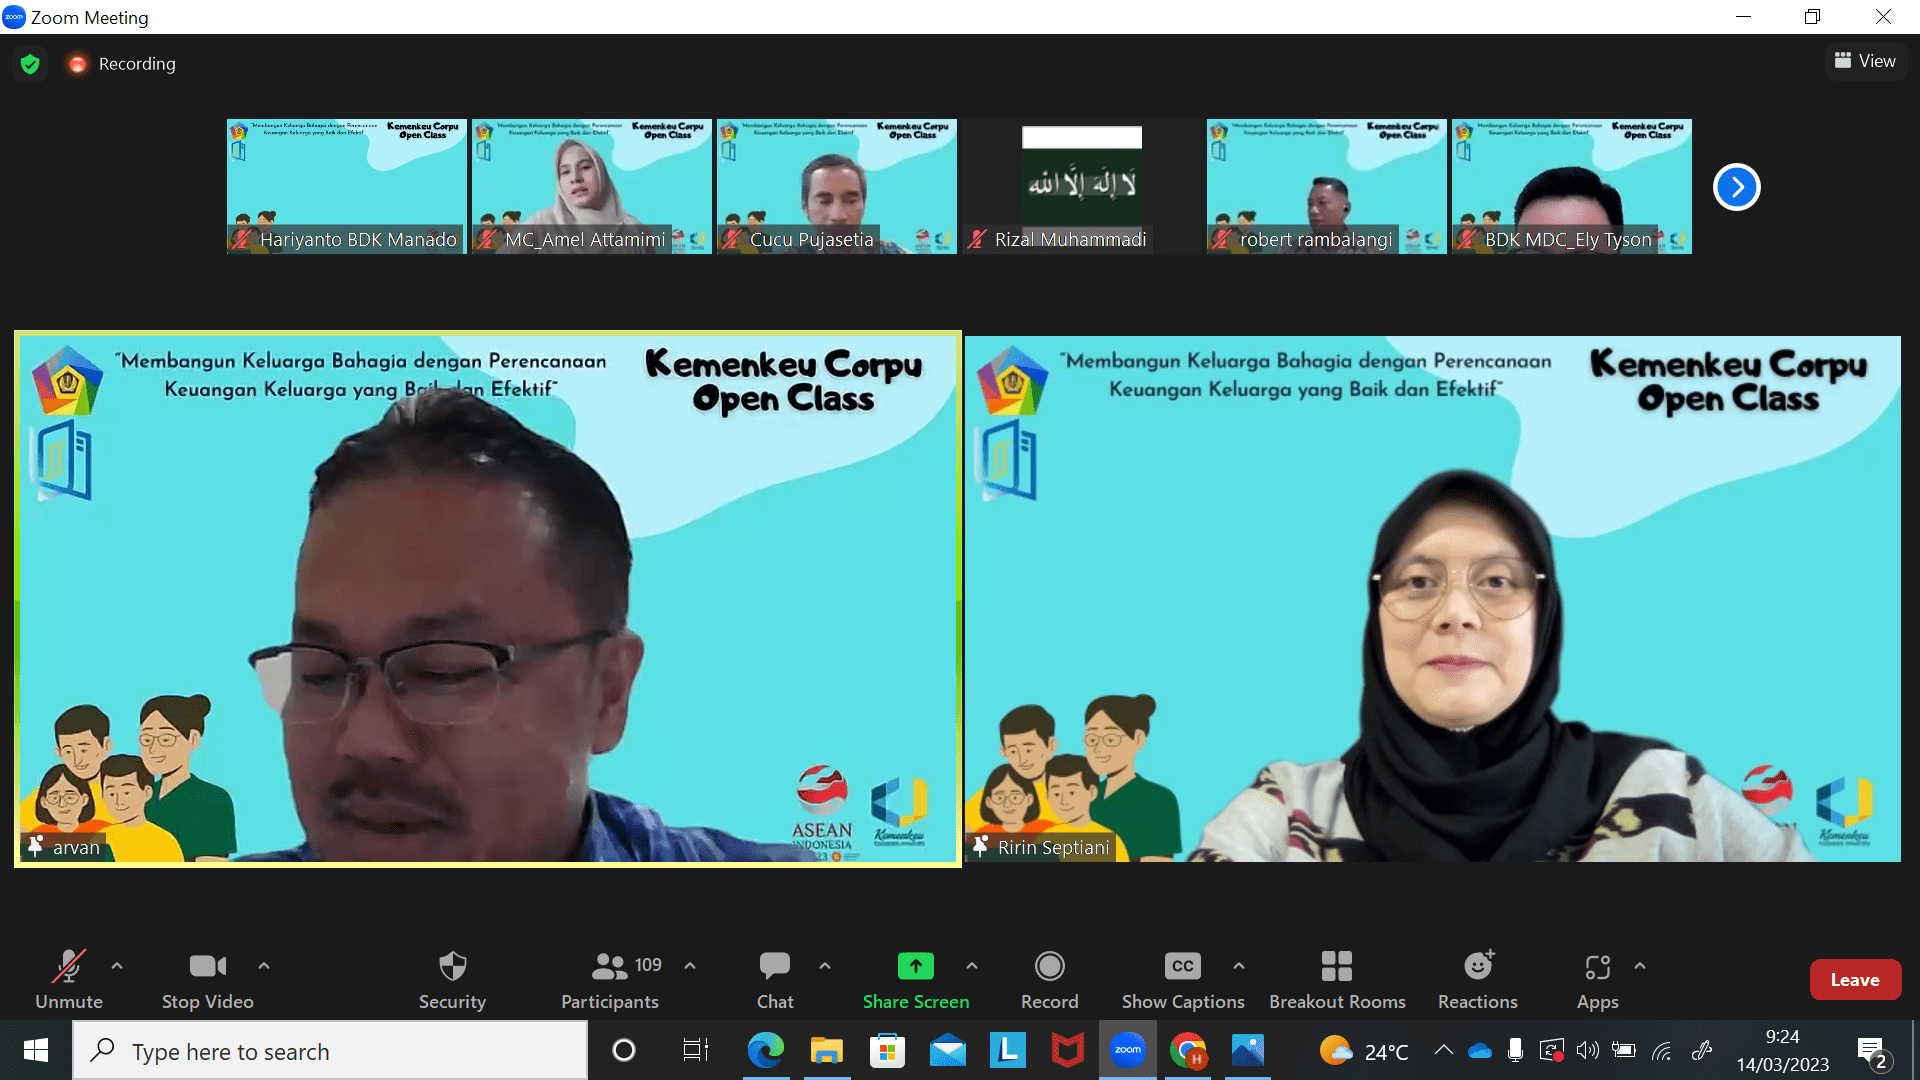Open Wi-Fi network settings tray icon
The height and width of the screenshot is (1080, 1920).
[1661, 1050]
